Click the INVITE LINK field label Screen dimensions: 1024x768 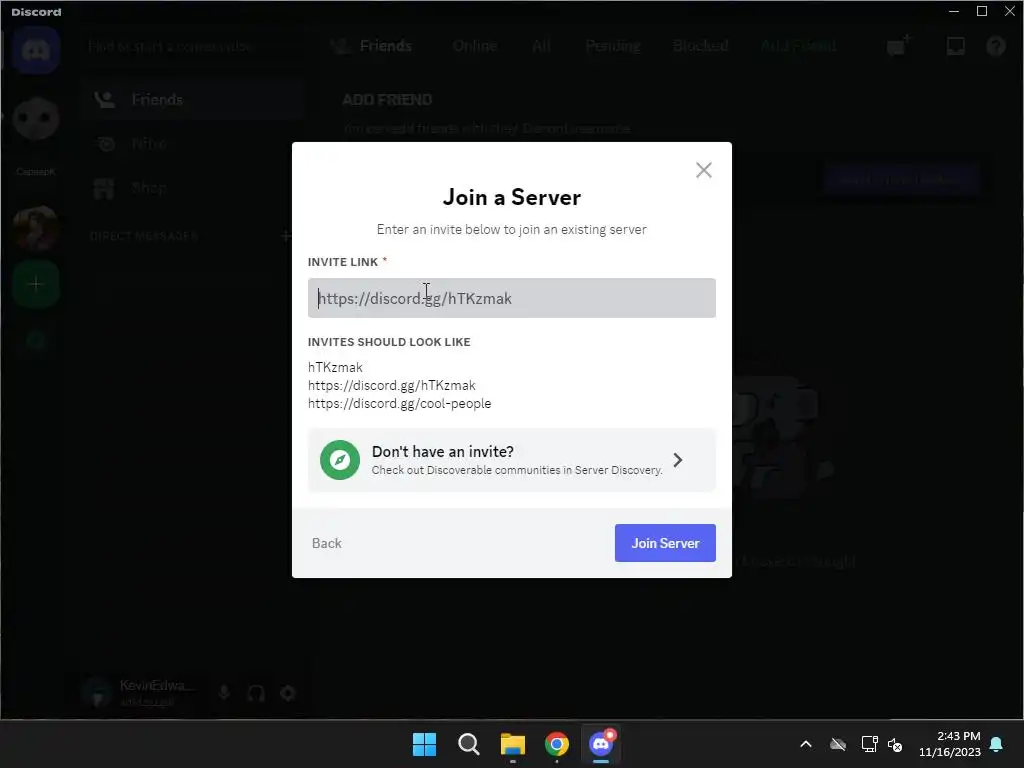pos(343,262)
